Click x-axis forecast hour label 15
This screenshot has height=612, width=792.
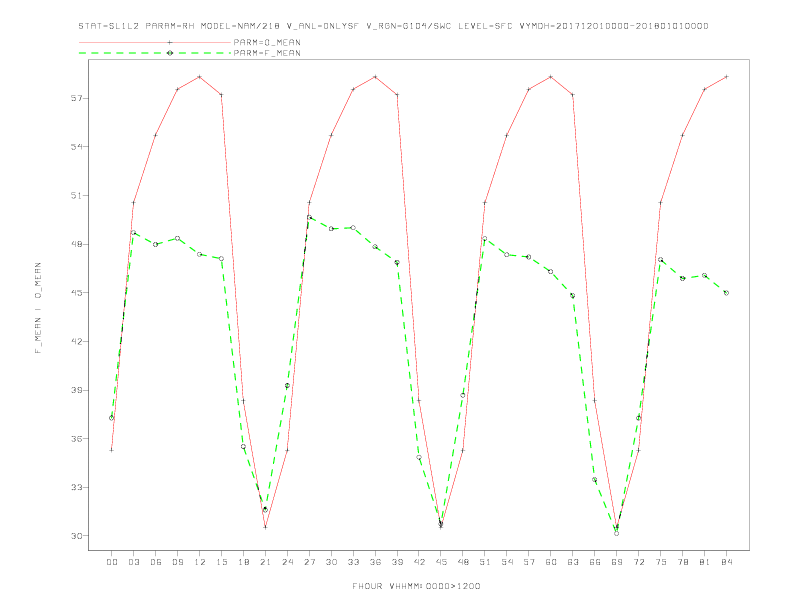tap(221, 562)
